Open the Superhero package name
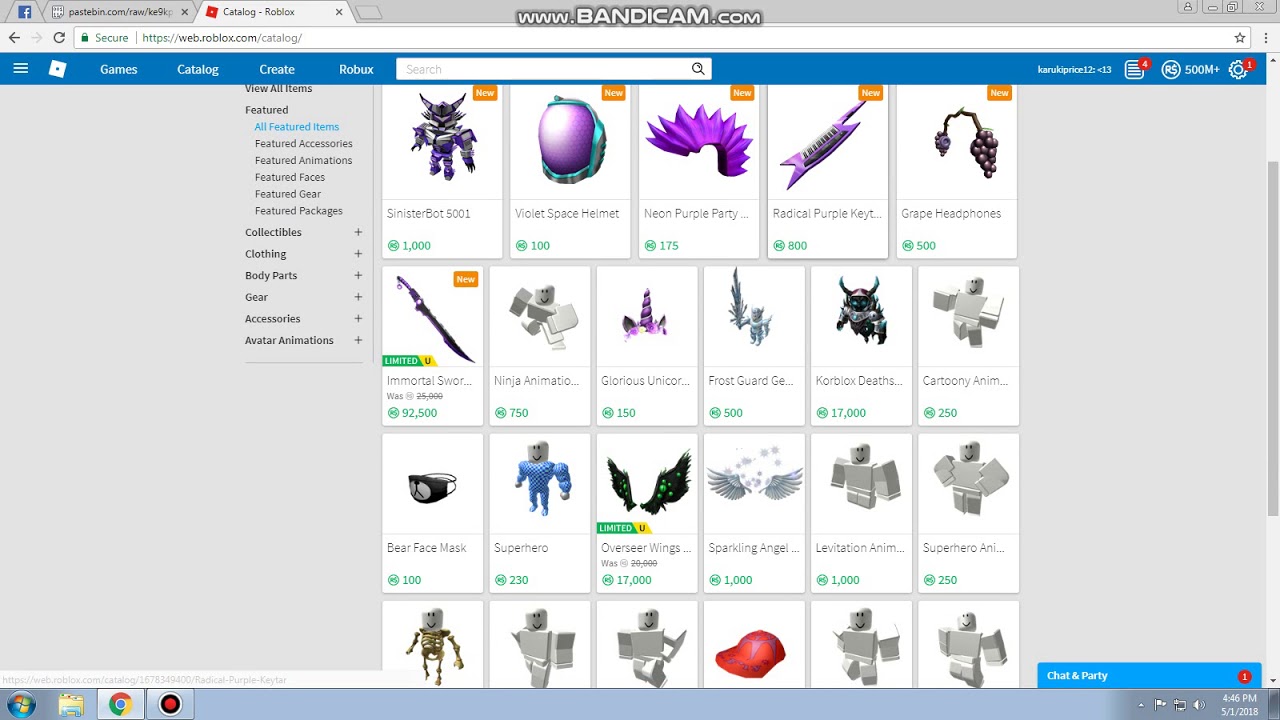Screen dimensions: 1280x720 click(x=521, y=548)
